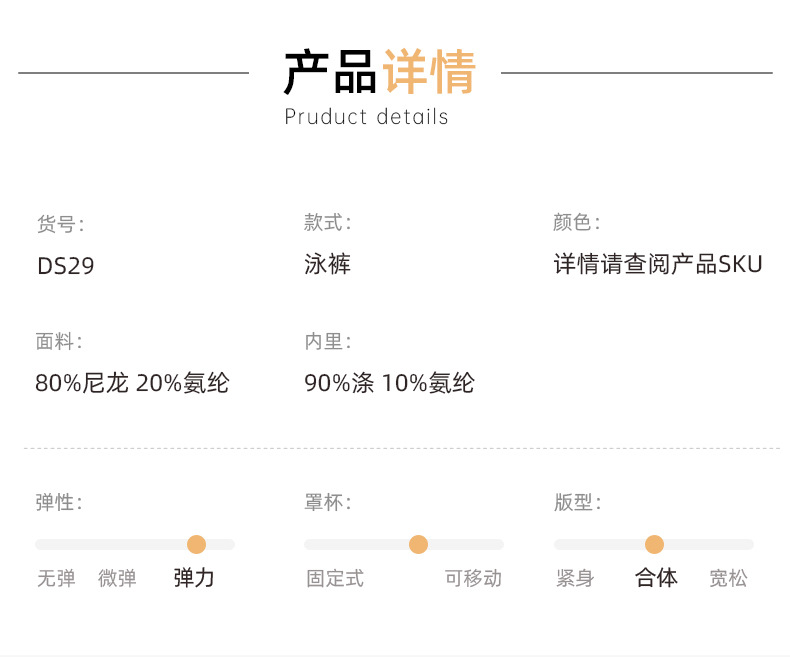The image size is (790, 657).
Task: Pick the 合体 fit label
Action: (x=656, y=578)
